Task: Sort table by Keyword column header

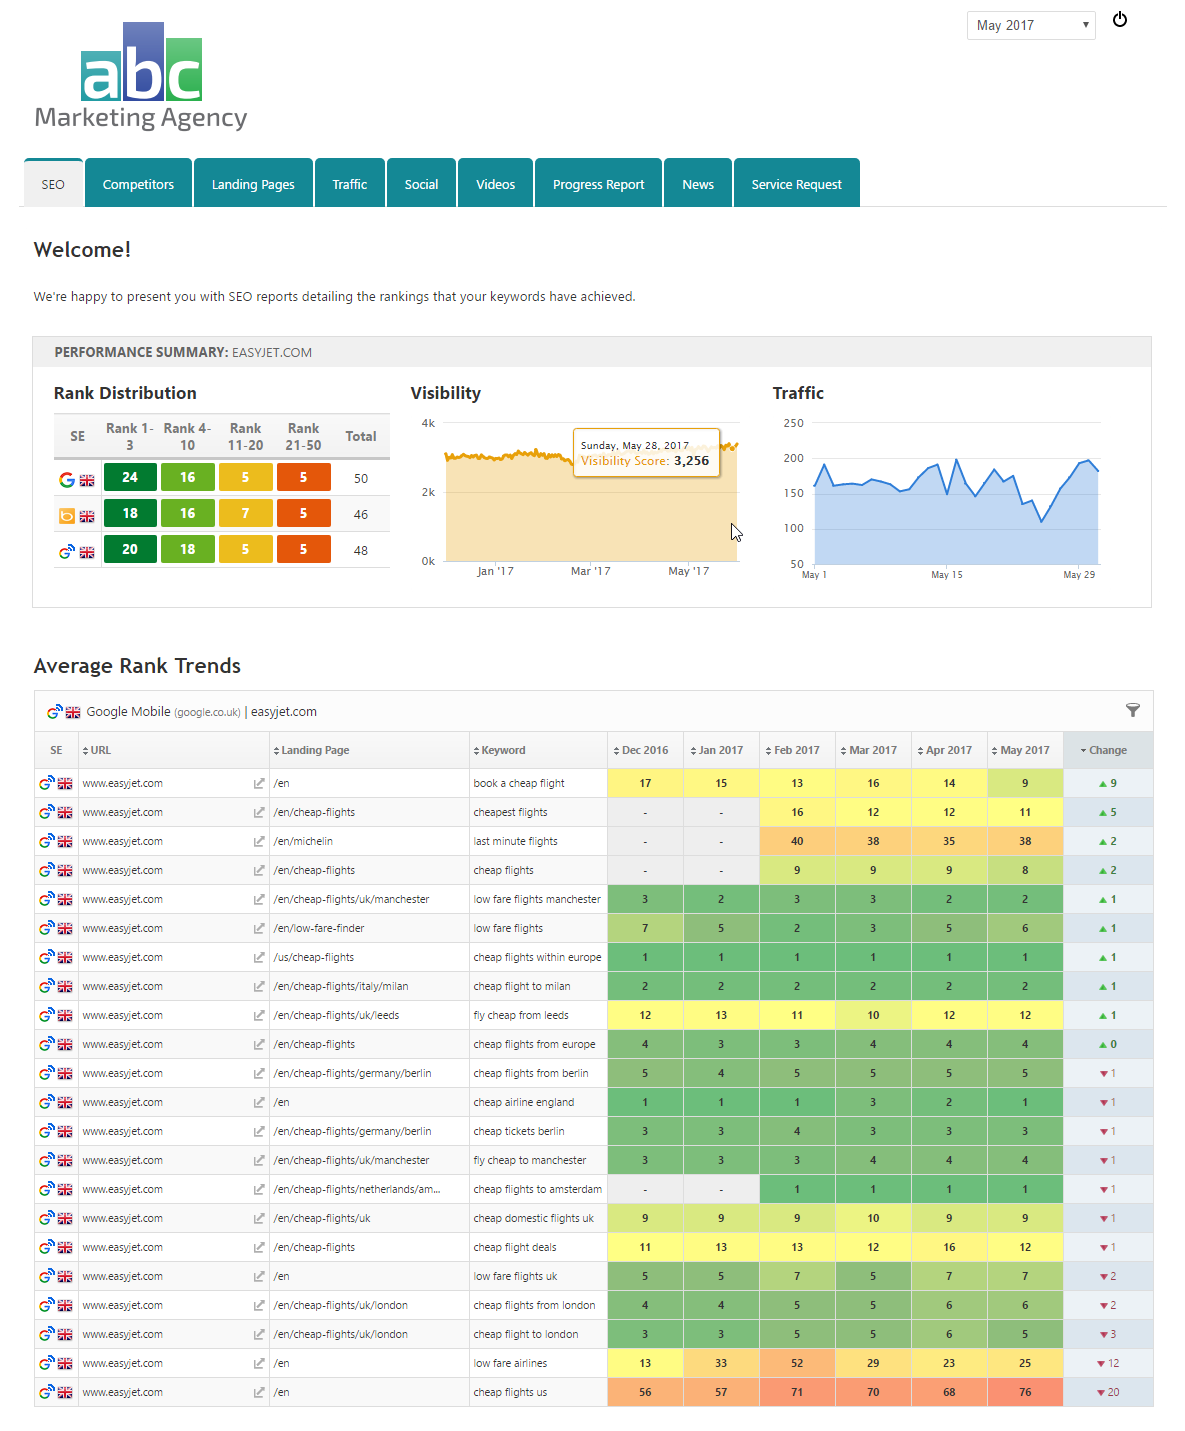Action: pos(503,750)
